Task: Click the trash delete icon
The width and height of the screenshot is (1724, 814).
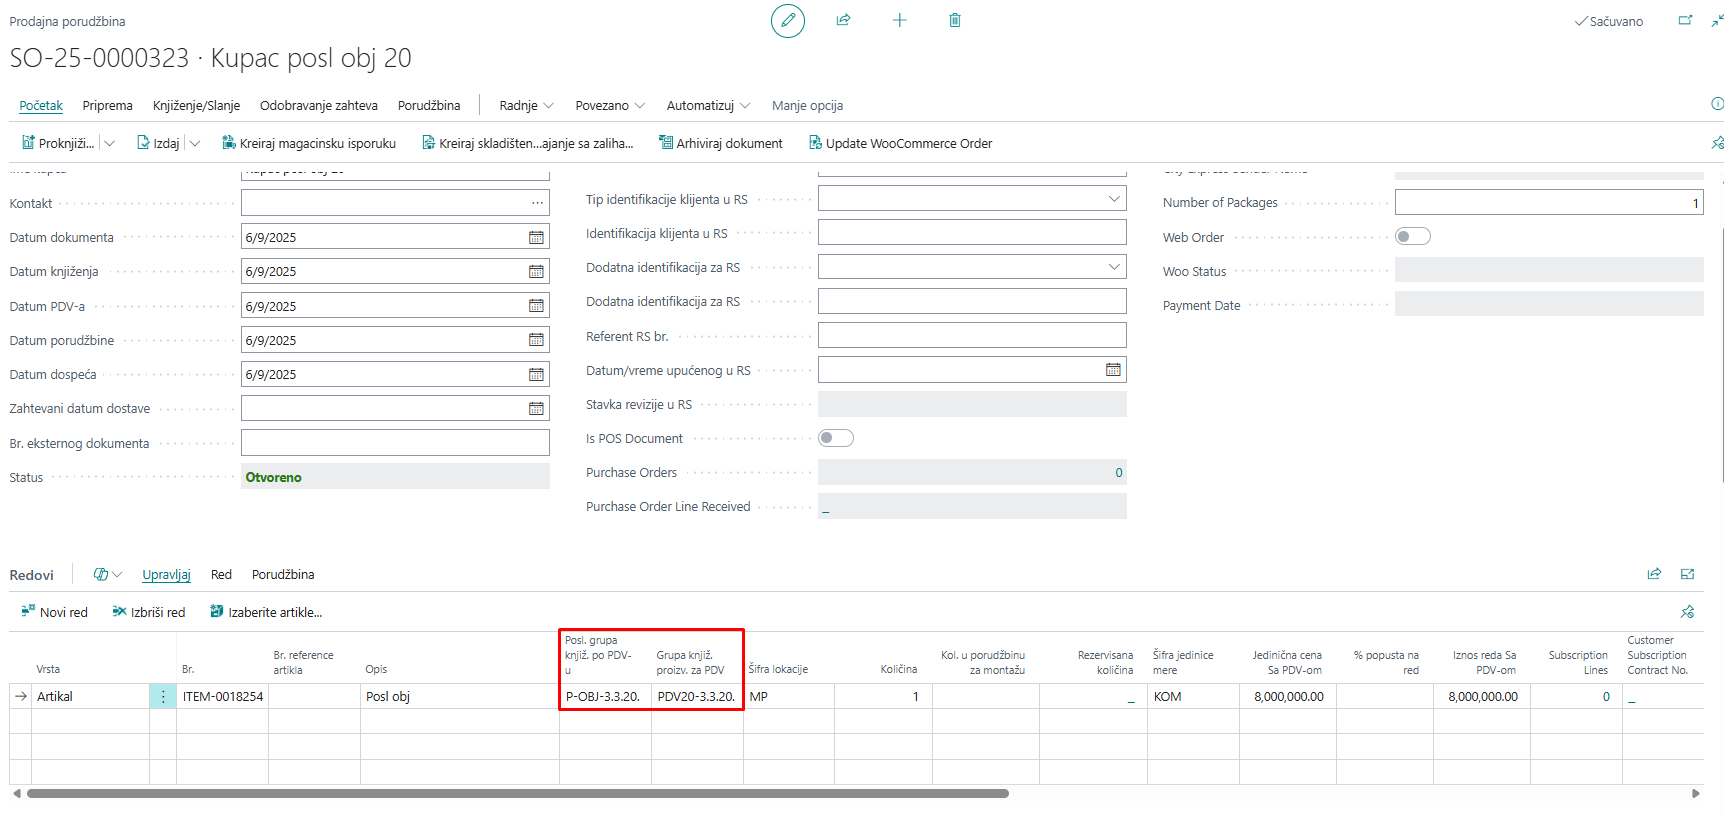Action: pyautogui.click(x=954, y=21)
